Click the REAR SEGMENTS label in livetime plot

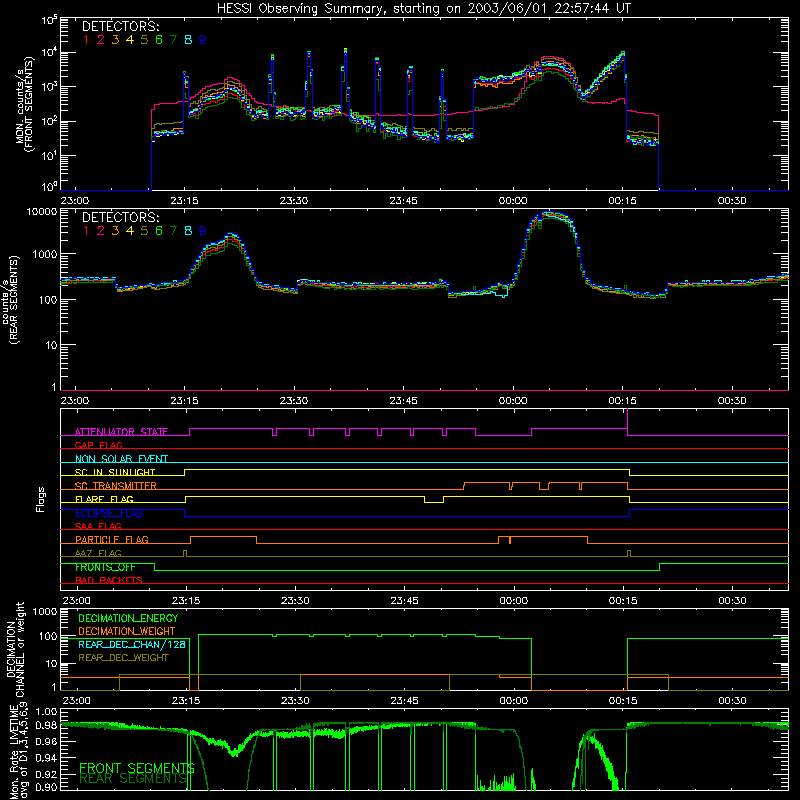pyautogui.click(x=133, y=778)
